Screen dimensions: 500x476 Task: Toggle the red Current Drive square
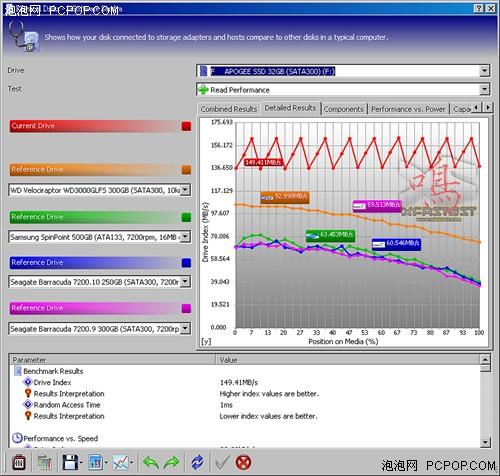[x=186, y=126]
